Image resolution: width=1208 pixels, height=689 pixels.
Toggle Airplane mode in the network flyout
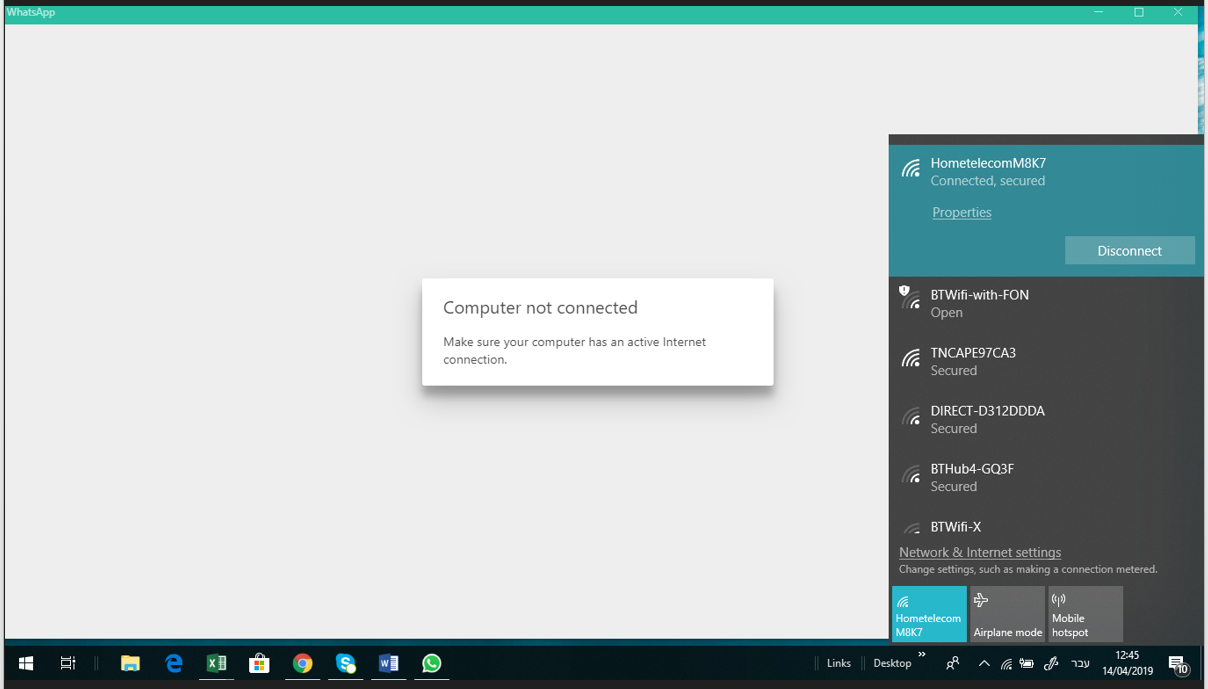(x=1007, y=613)
